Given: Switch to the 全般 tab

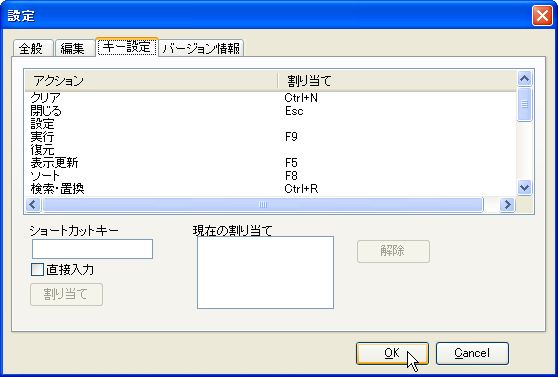Looking at the screenshot, I should (33, 48).
